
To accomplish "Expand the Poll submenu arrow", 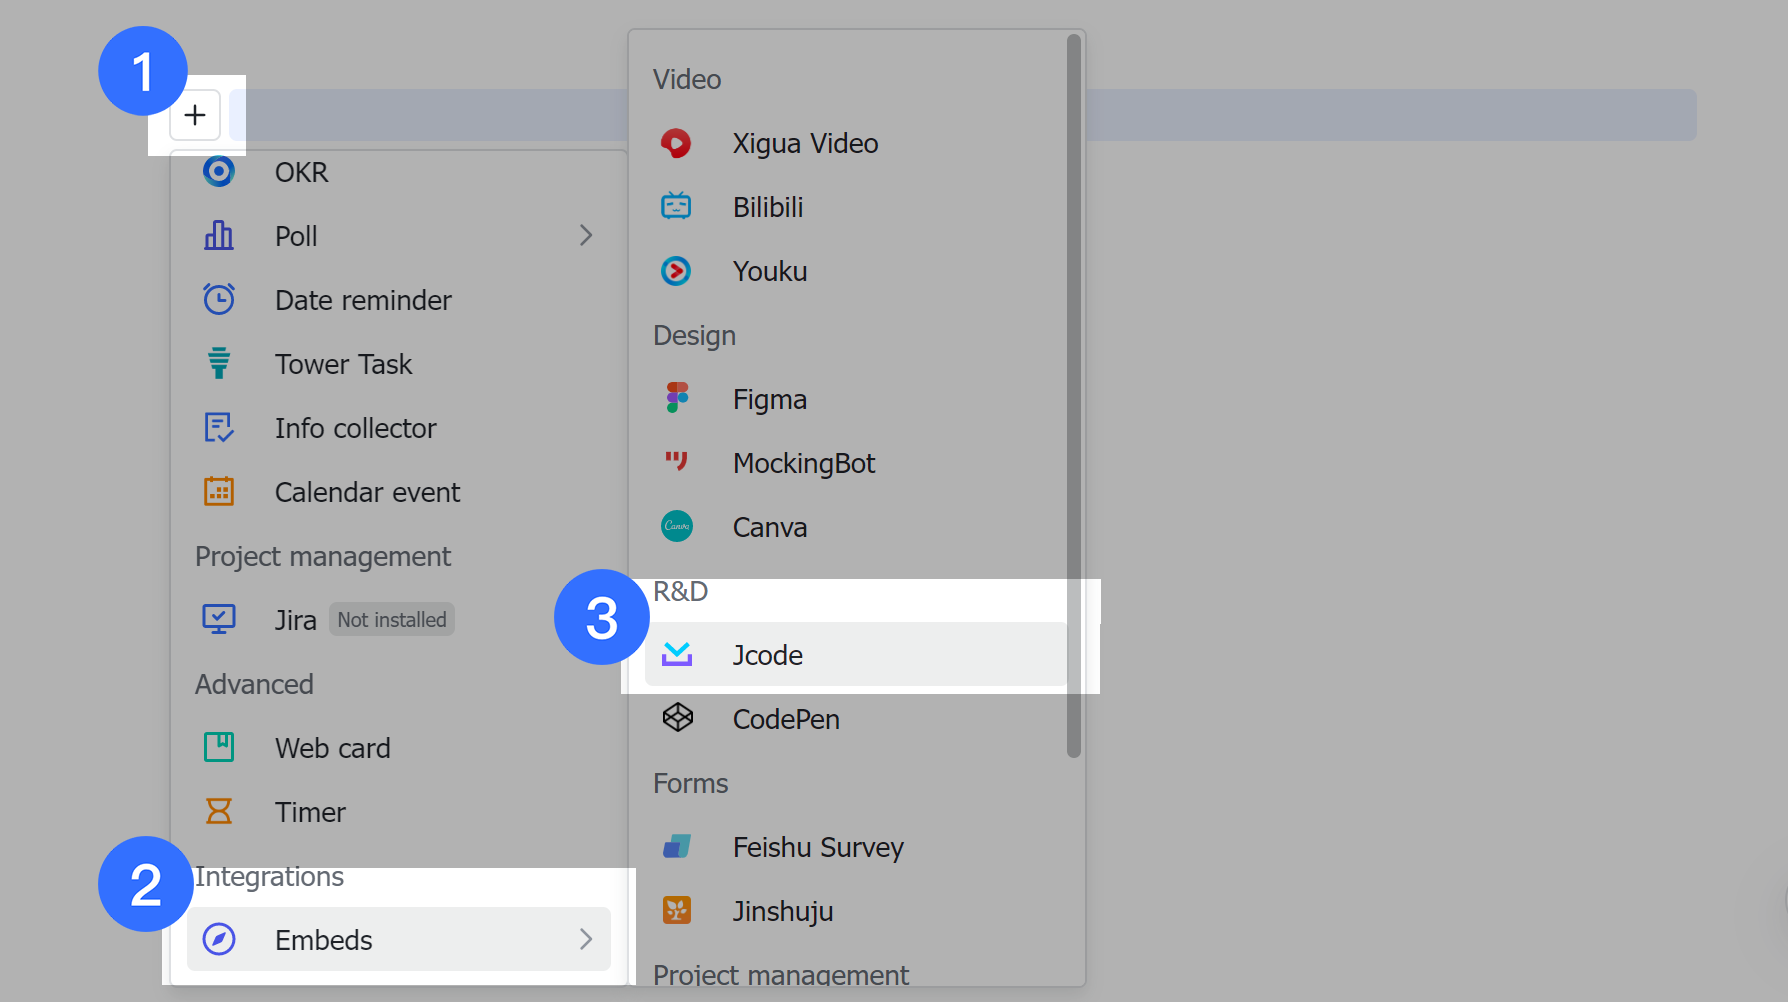I will point(586,235).
